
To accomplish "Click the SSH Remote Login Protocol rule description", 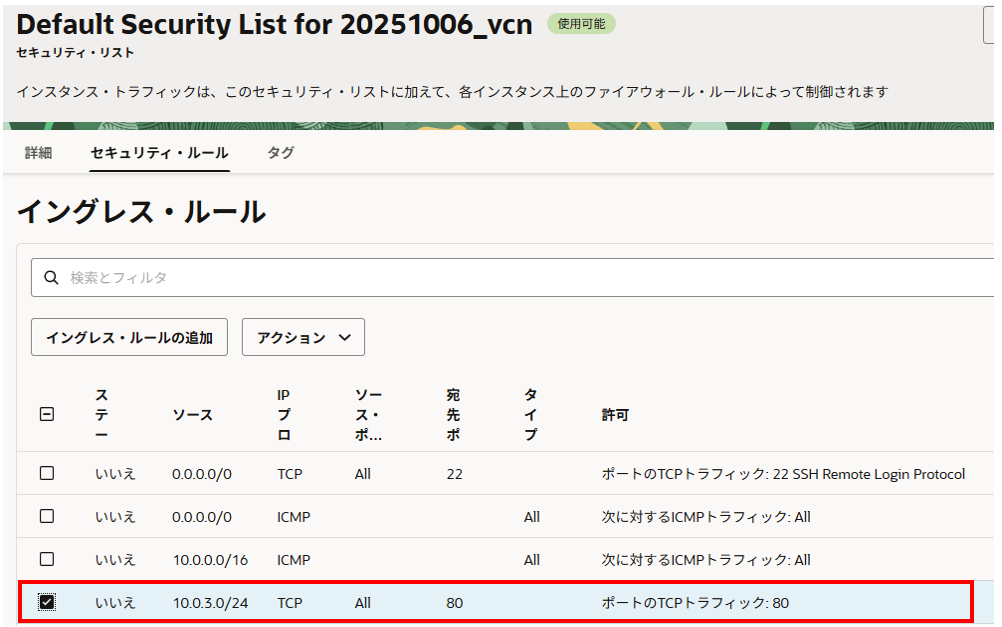I will pos(783,474).
